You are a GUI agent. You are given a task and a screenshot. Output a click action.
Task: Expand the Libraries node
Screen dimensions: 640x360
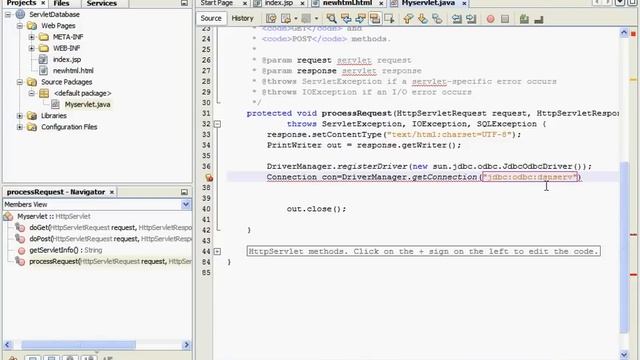click(20, 116)
